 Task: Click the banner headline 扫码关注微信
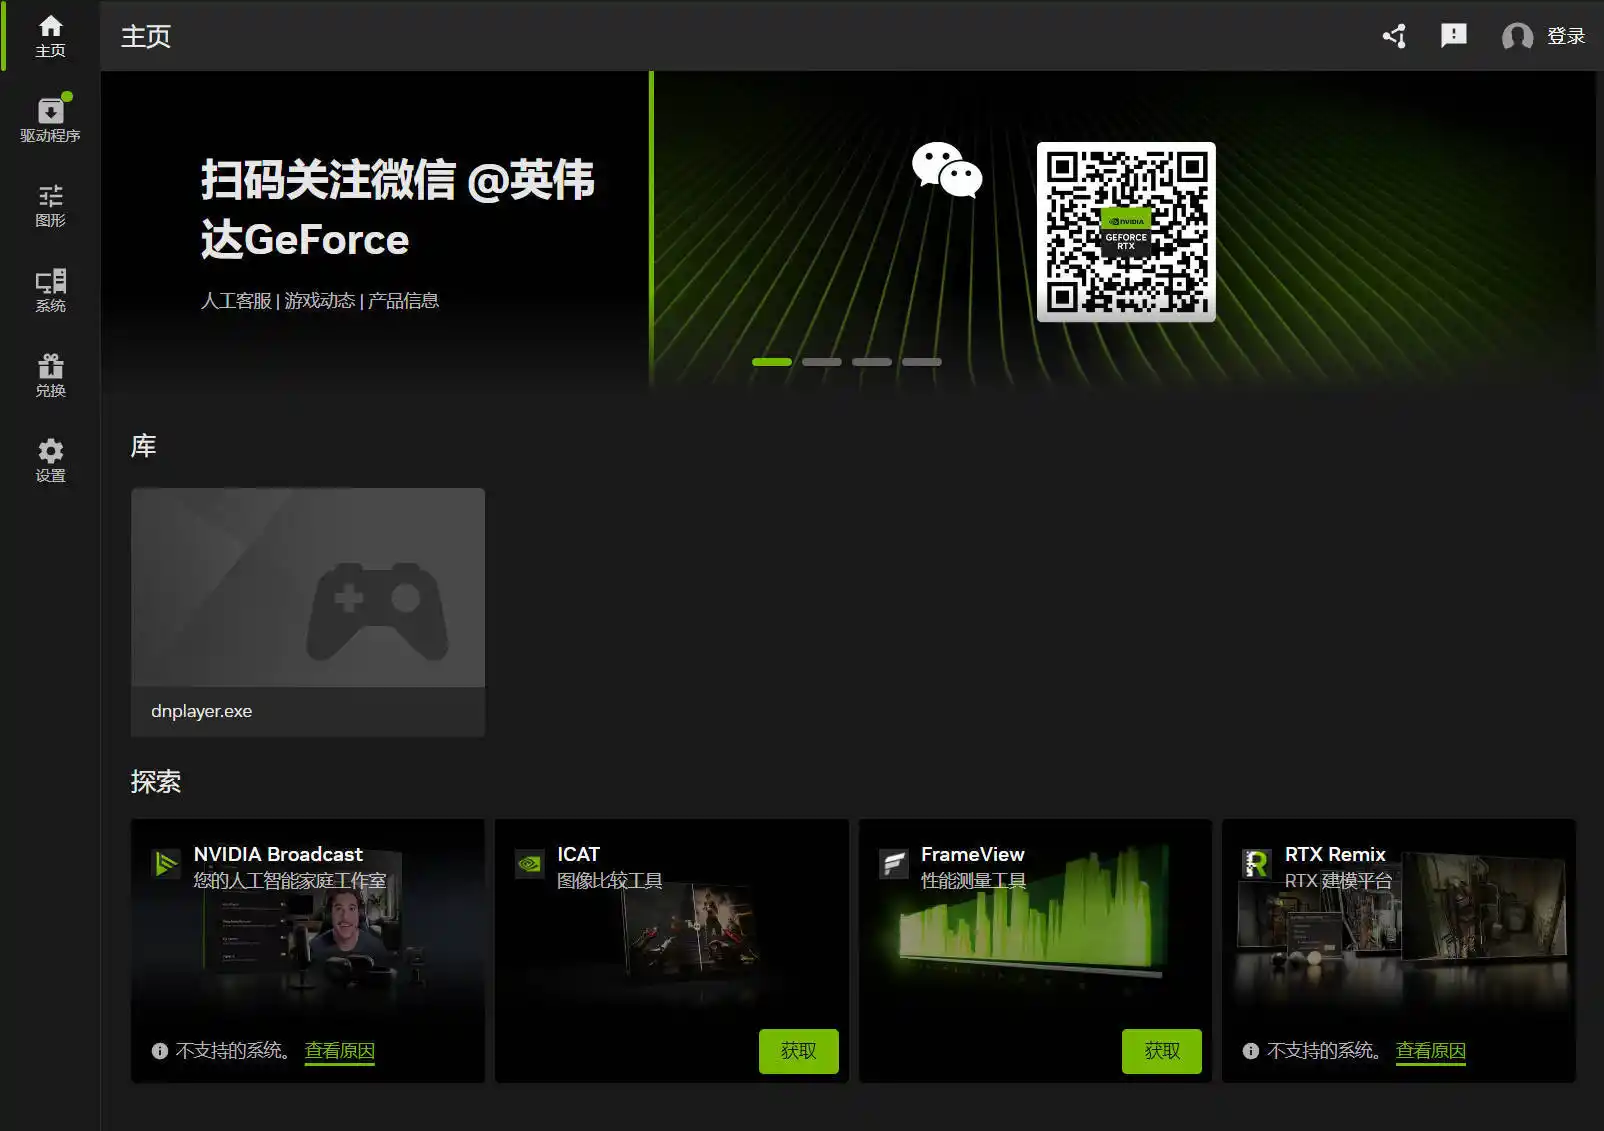point(398,210)
